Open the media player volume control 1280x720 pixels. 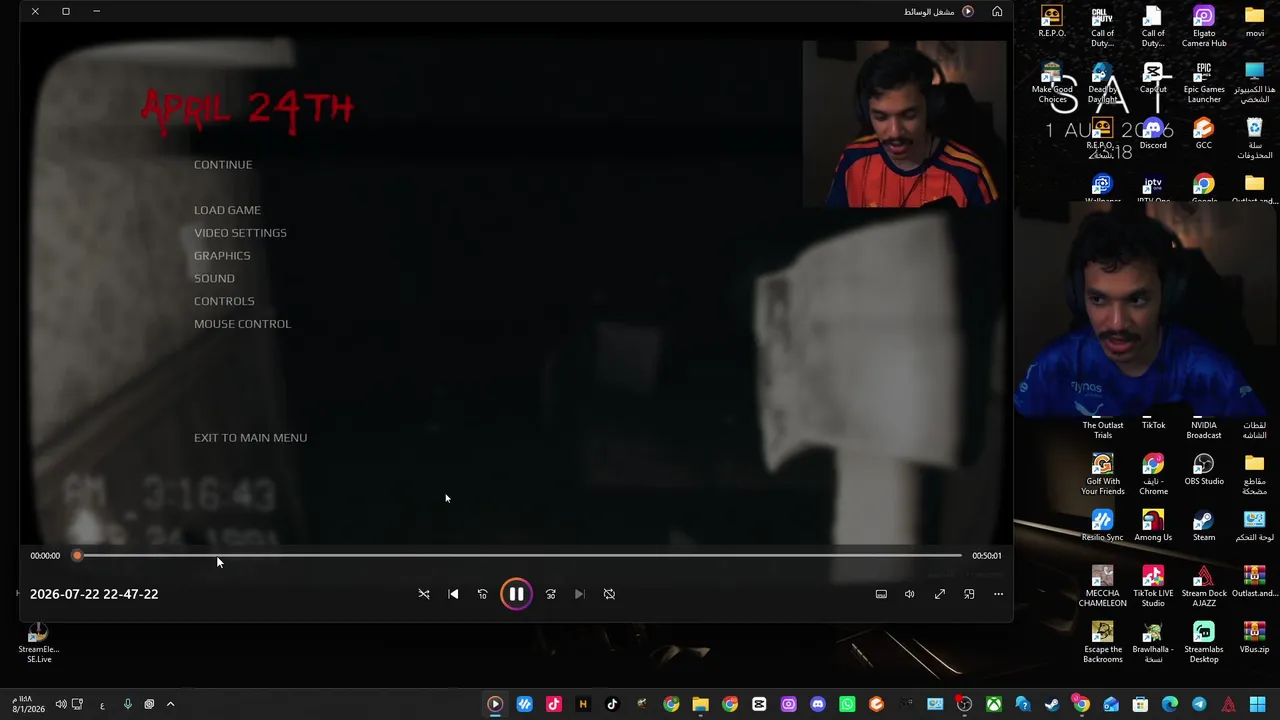[x=910, y=594]
